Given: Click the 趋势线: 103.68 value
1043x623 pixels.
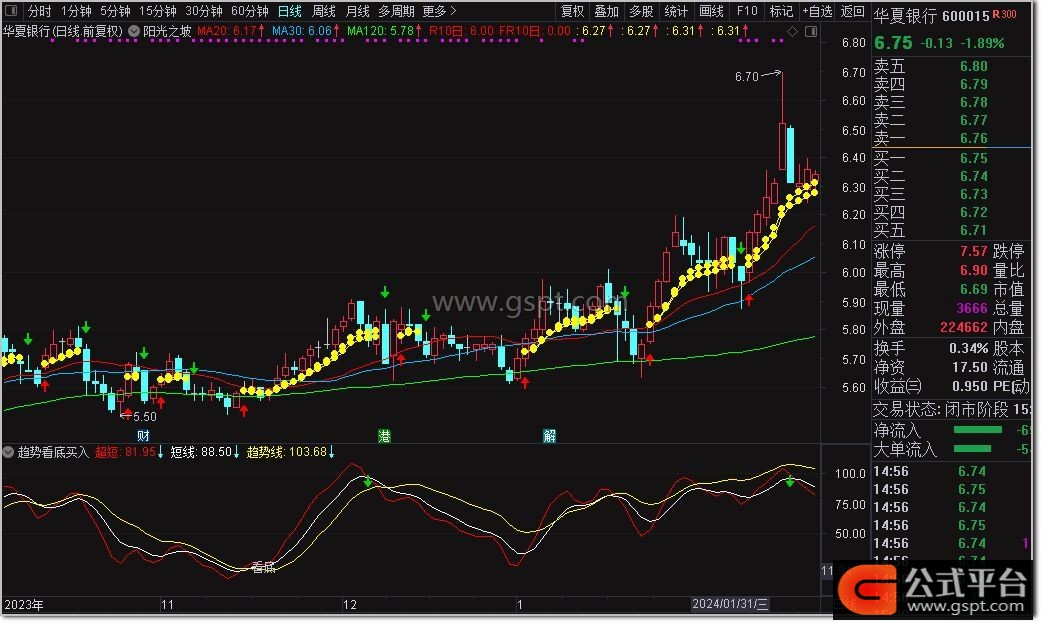Looking at the screenshot, I should tap(291, 452).
